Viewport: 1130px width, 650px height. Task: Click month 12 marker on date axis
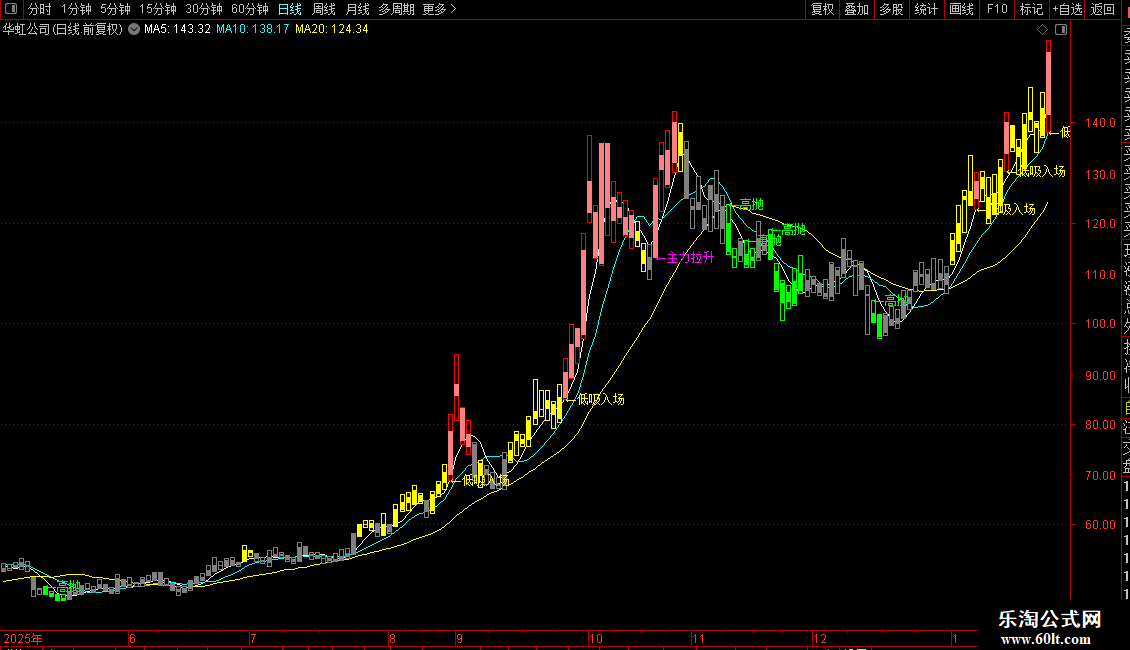pos(819,638)
